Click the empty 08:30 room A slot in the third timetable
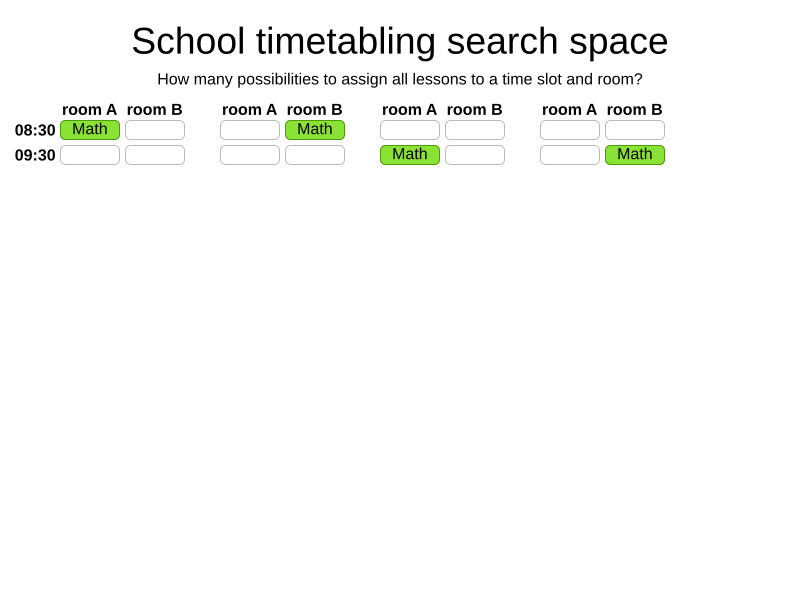 tap(410, 130)
